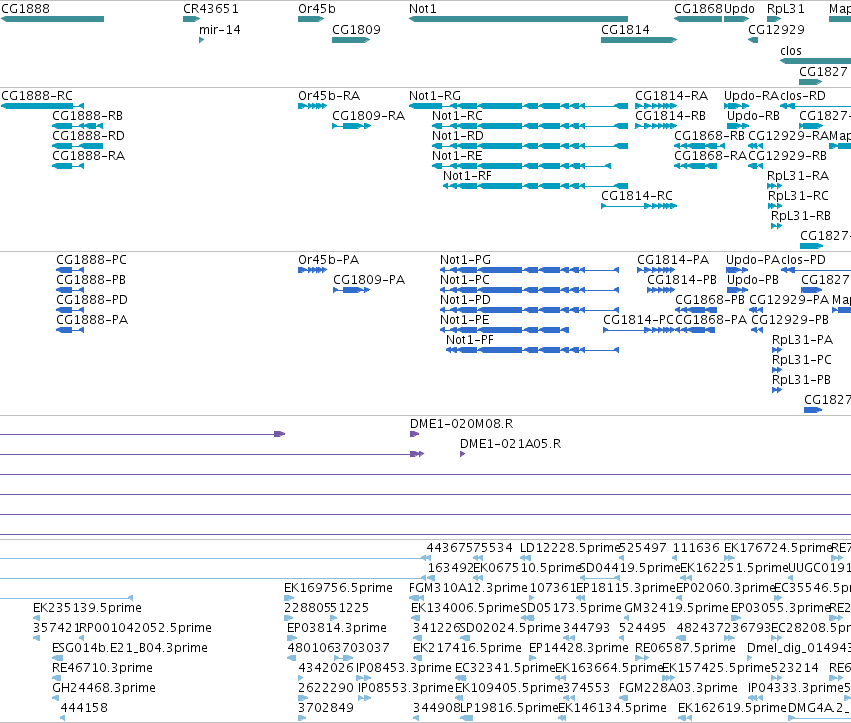Click transcript RpL31-RC
851x723 pixels.
[x=775, y=206]
